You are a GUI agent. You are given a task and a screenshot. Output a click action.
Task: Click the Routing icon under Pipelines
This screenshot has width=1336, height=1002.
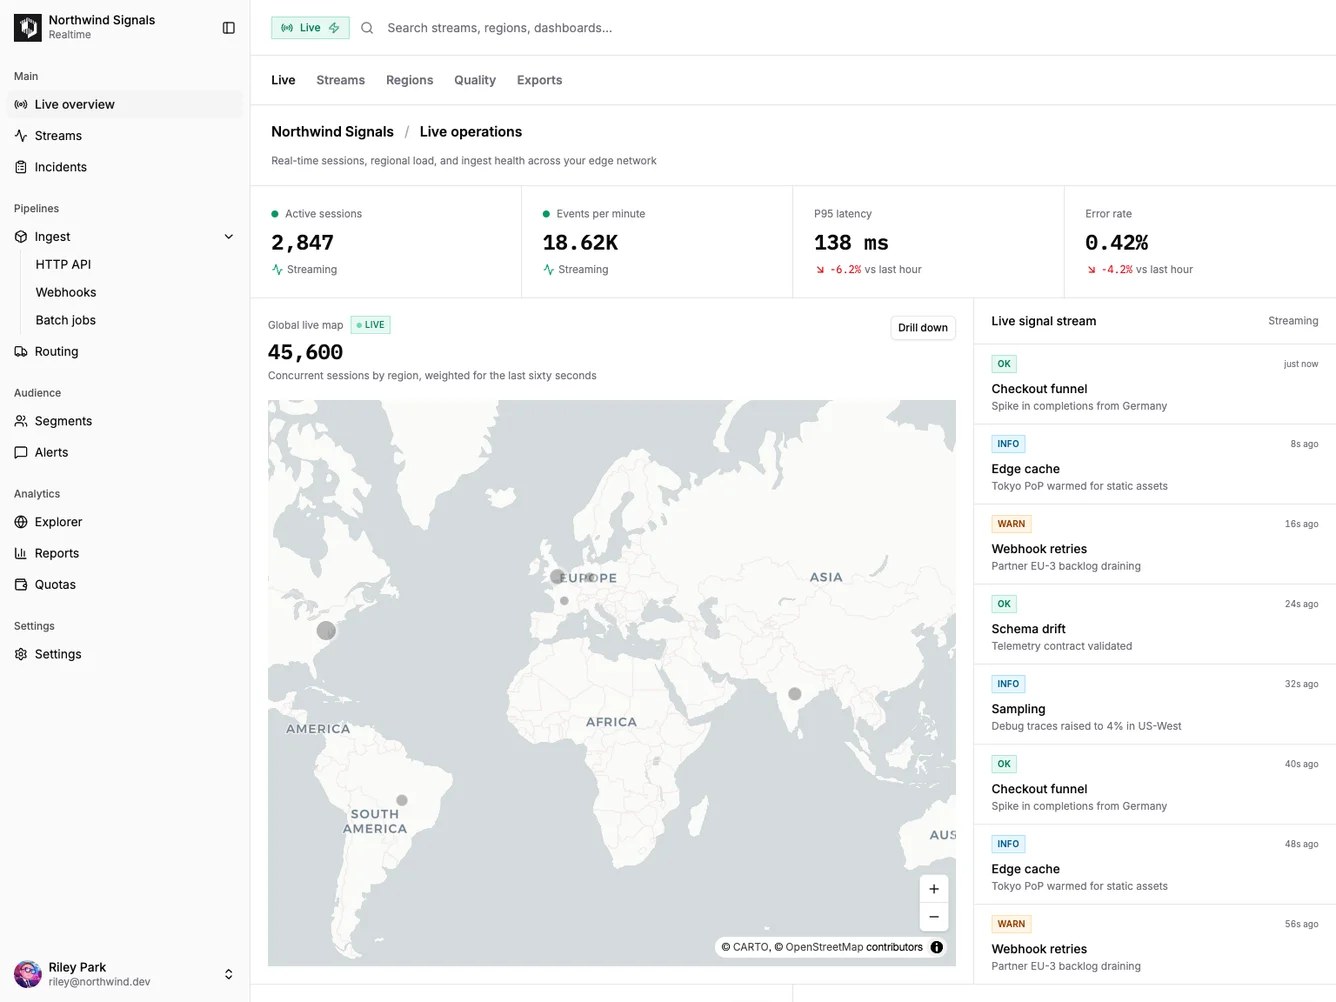pyautogui.click(x=21, y=351)
